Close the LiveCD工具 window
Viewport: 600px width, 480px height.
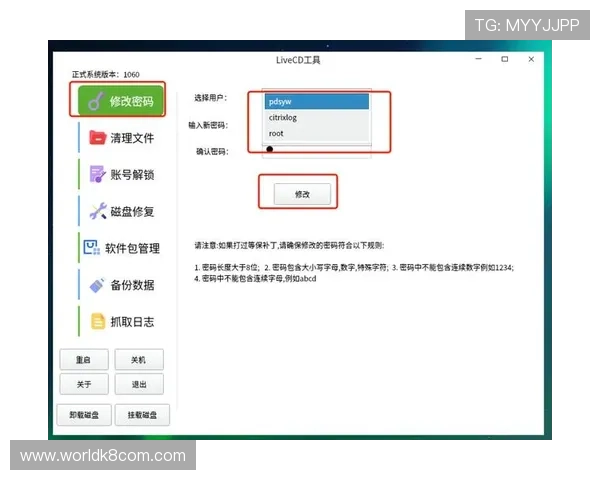[x=531, y=59]
